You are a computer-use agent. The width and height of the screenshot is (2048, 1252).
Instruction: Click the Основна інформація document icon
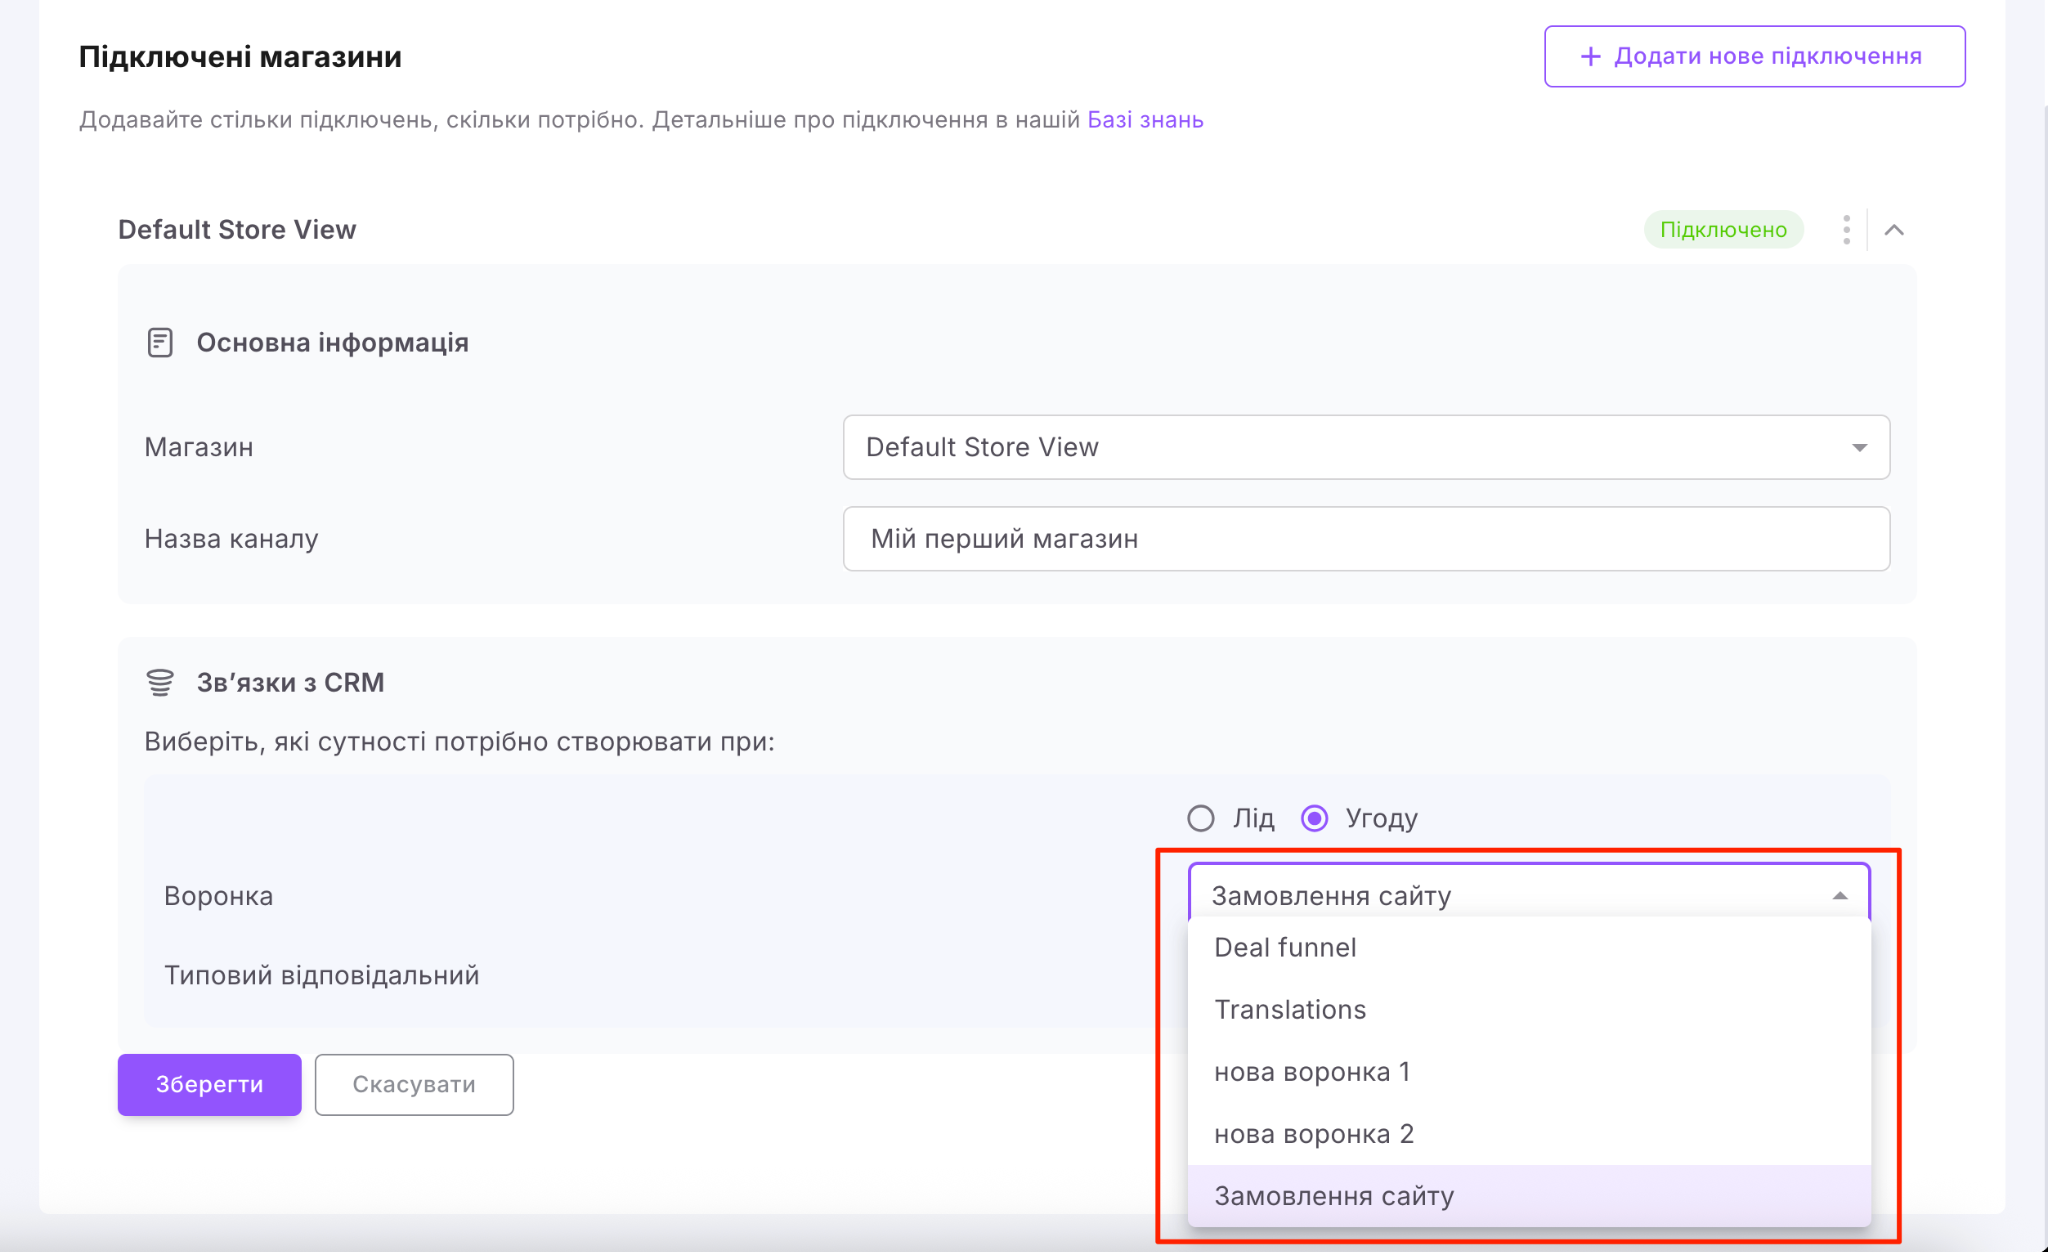click(160, 343)
